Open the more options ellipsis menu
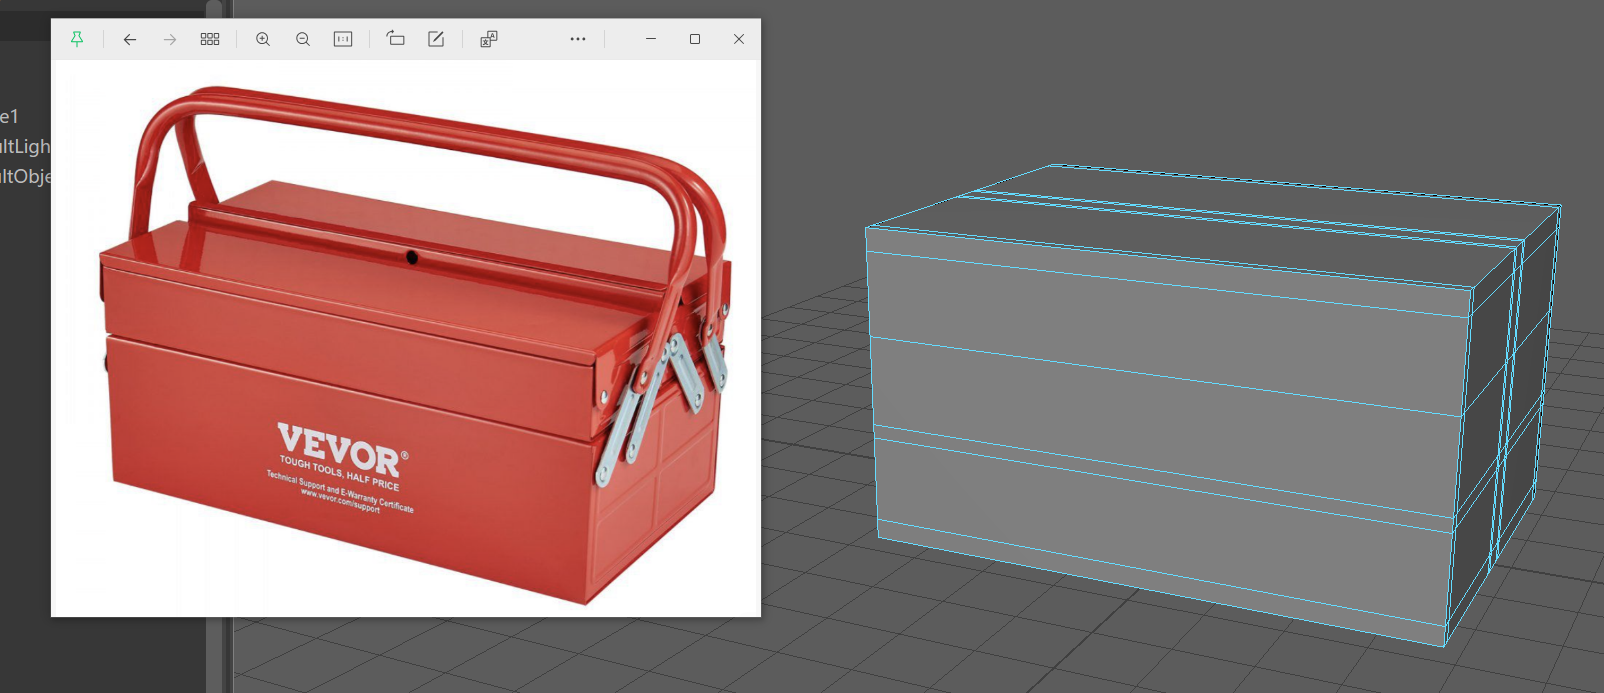Image resolution: width=1604 pixels, height=693 pixels. tap(578, 39)
